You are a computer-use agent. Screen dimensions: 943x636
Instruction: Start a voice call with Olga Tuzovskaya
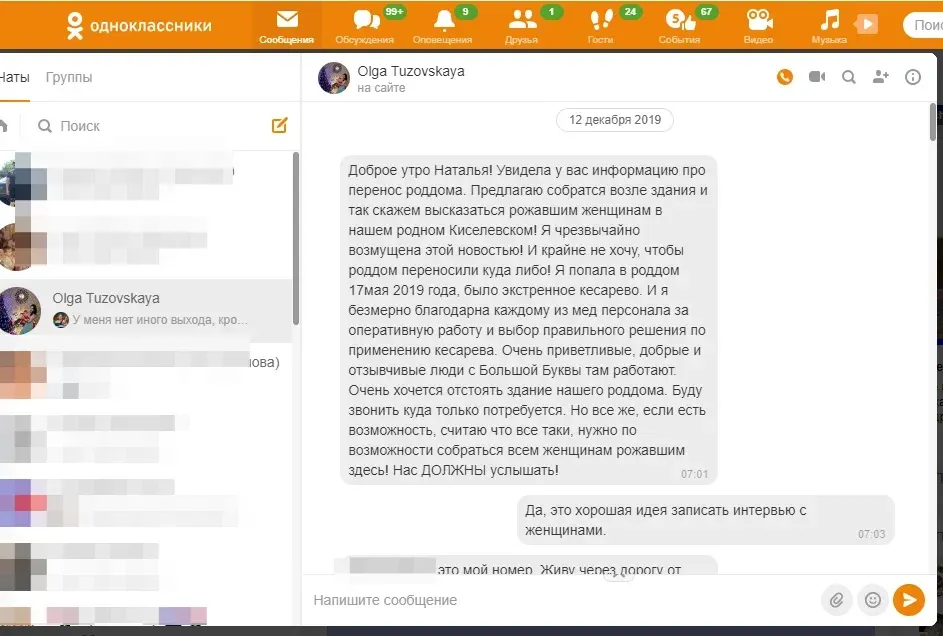tap(785, 77)
